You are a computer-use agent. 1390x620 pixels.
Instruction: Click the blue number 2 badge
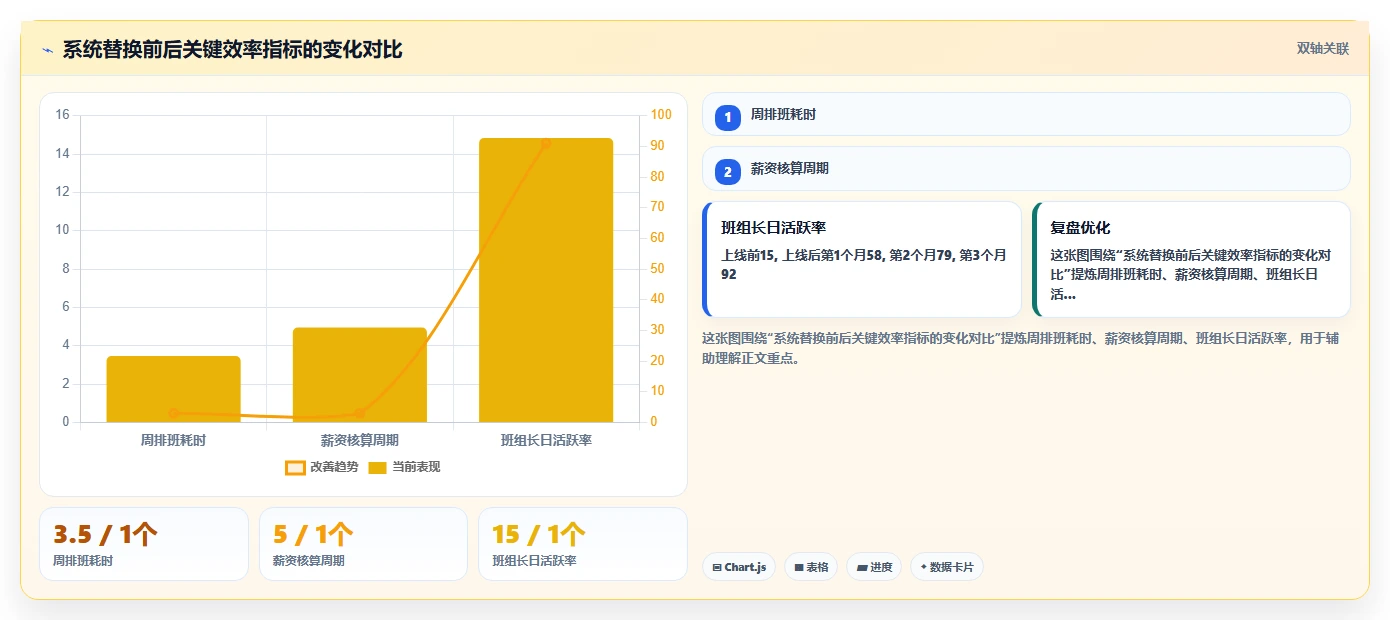coord(728,172)
